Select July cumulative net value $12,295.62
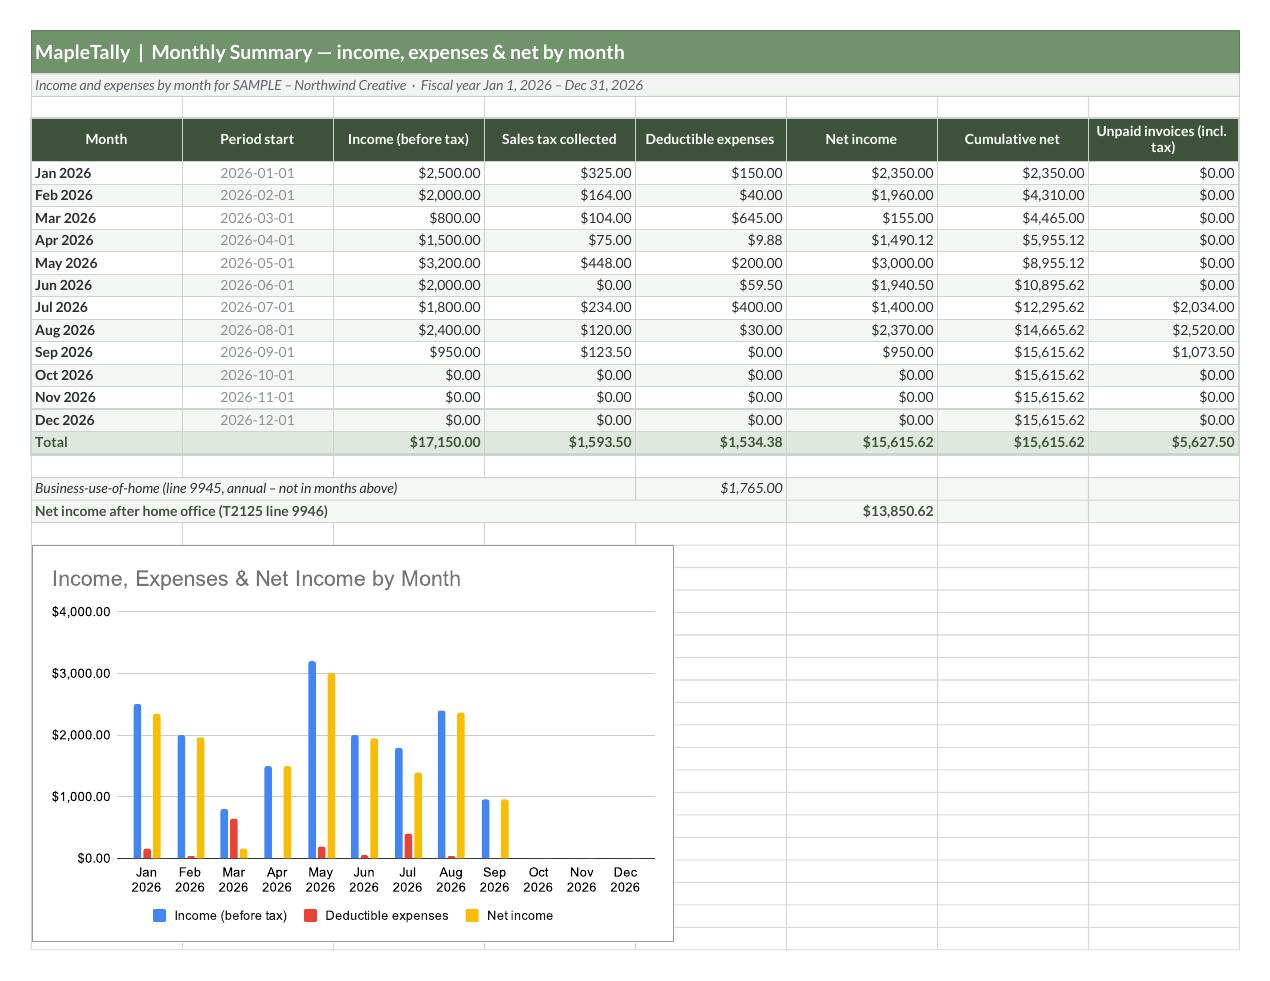 coord(1013,307)
